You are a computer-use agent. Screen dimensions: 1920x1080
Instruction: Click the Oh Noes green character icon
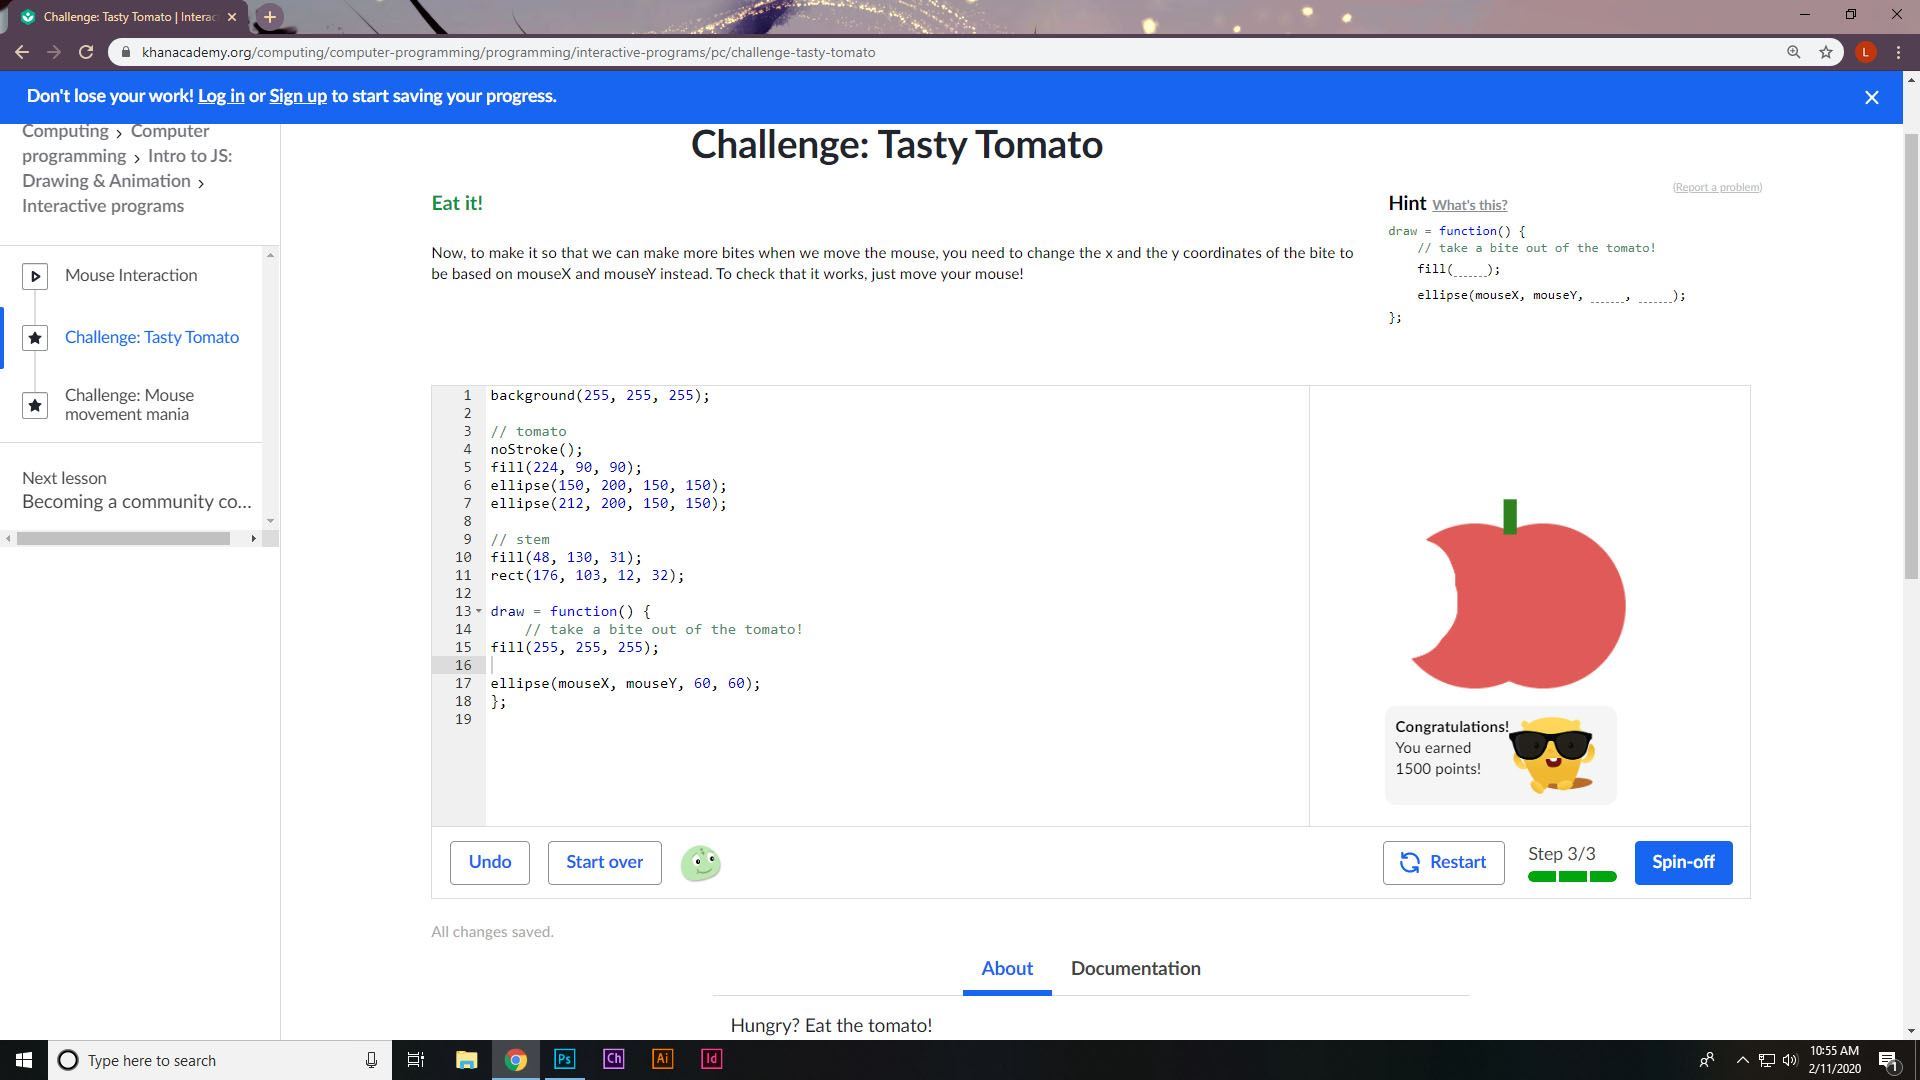point(700,863)
